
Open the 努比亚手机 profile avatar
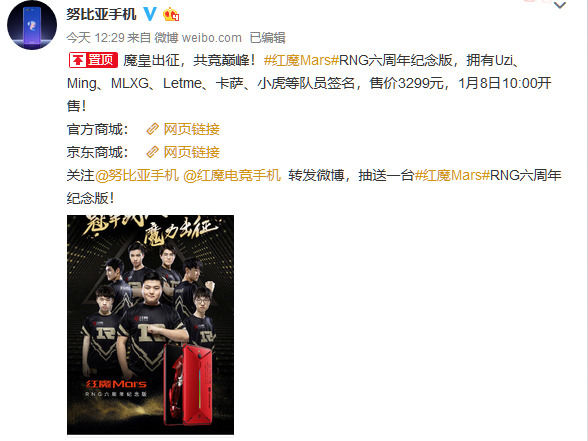[x=32, y=25]
